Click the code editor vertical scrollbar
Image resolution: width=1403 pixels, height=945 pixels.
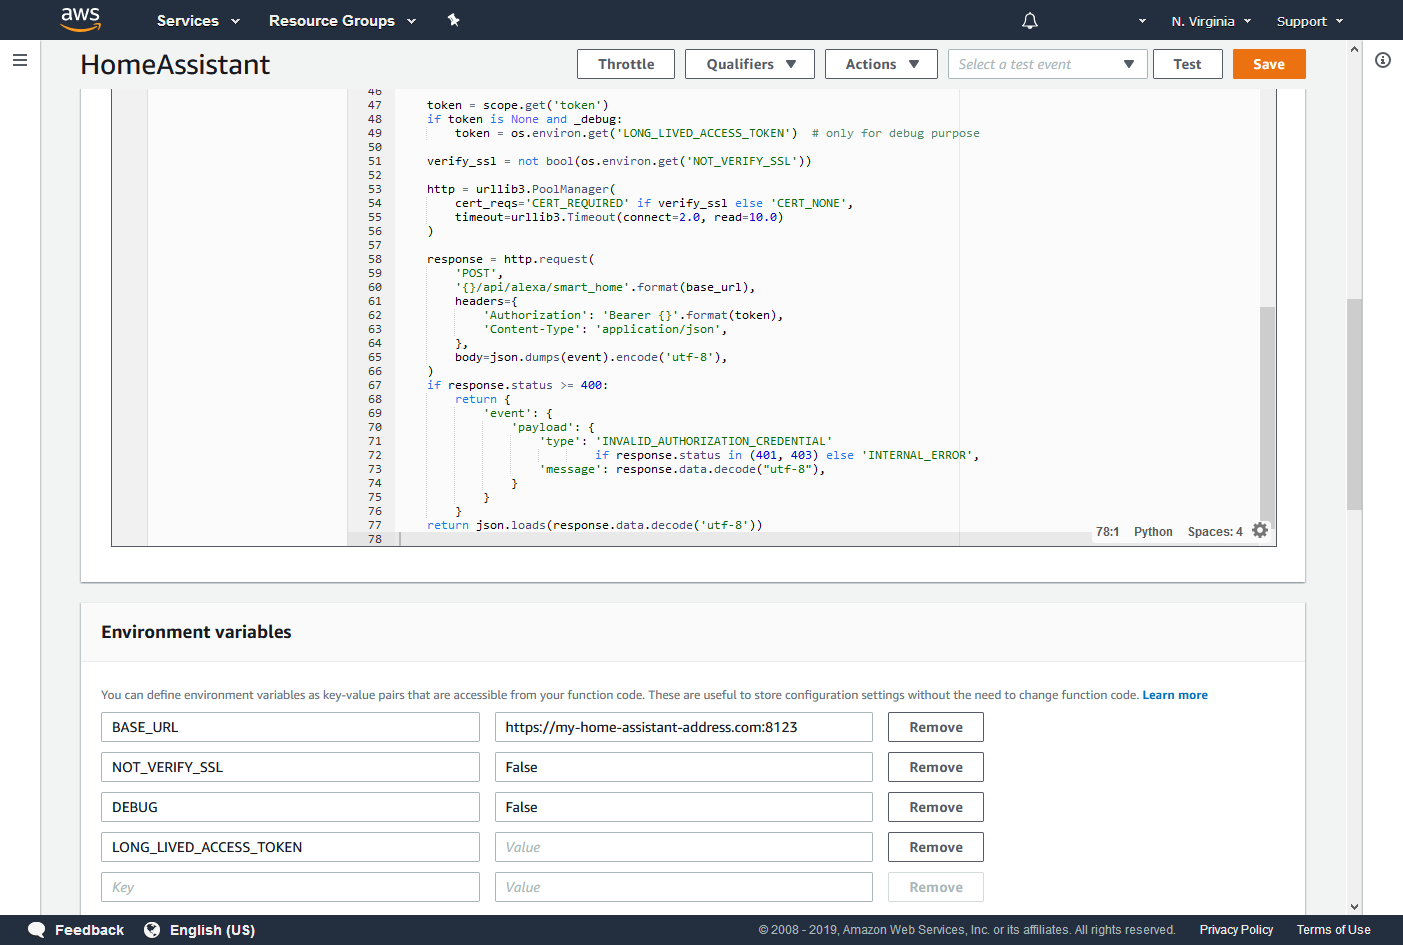1267,415
